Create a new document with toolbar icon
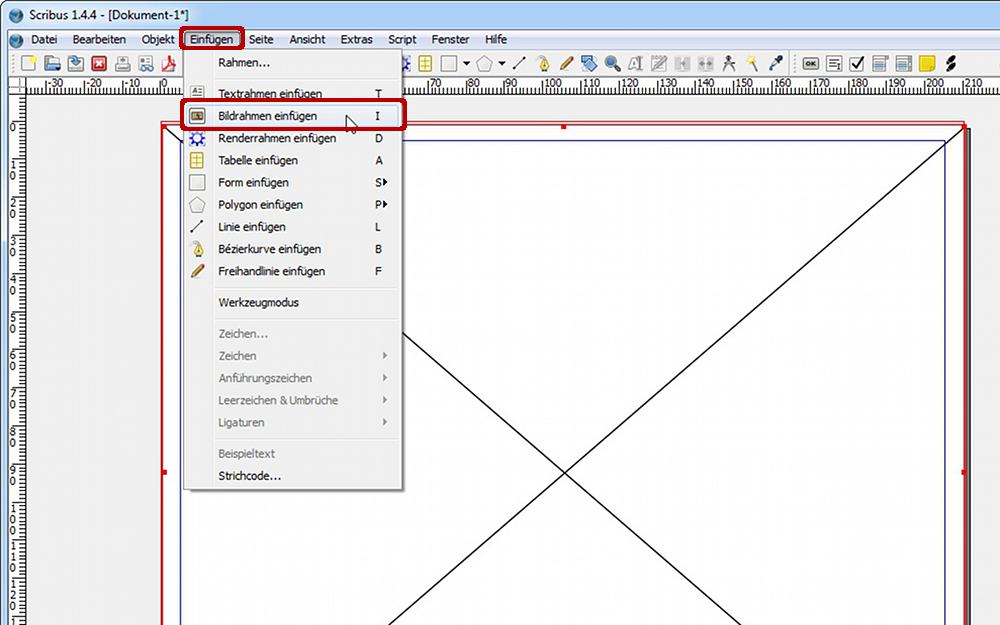Image resolution: width=1000 pixels, height=625 pixels. pyautogui.click(x=29, y=63)
